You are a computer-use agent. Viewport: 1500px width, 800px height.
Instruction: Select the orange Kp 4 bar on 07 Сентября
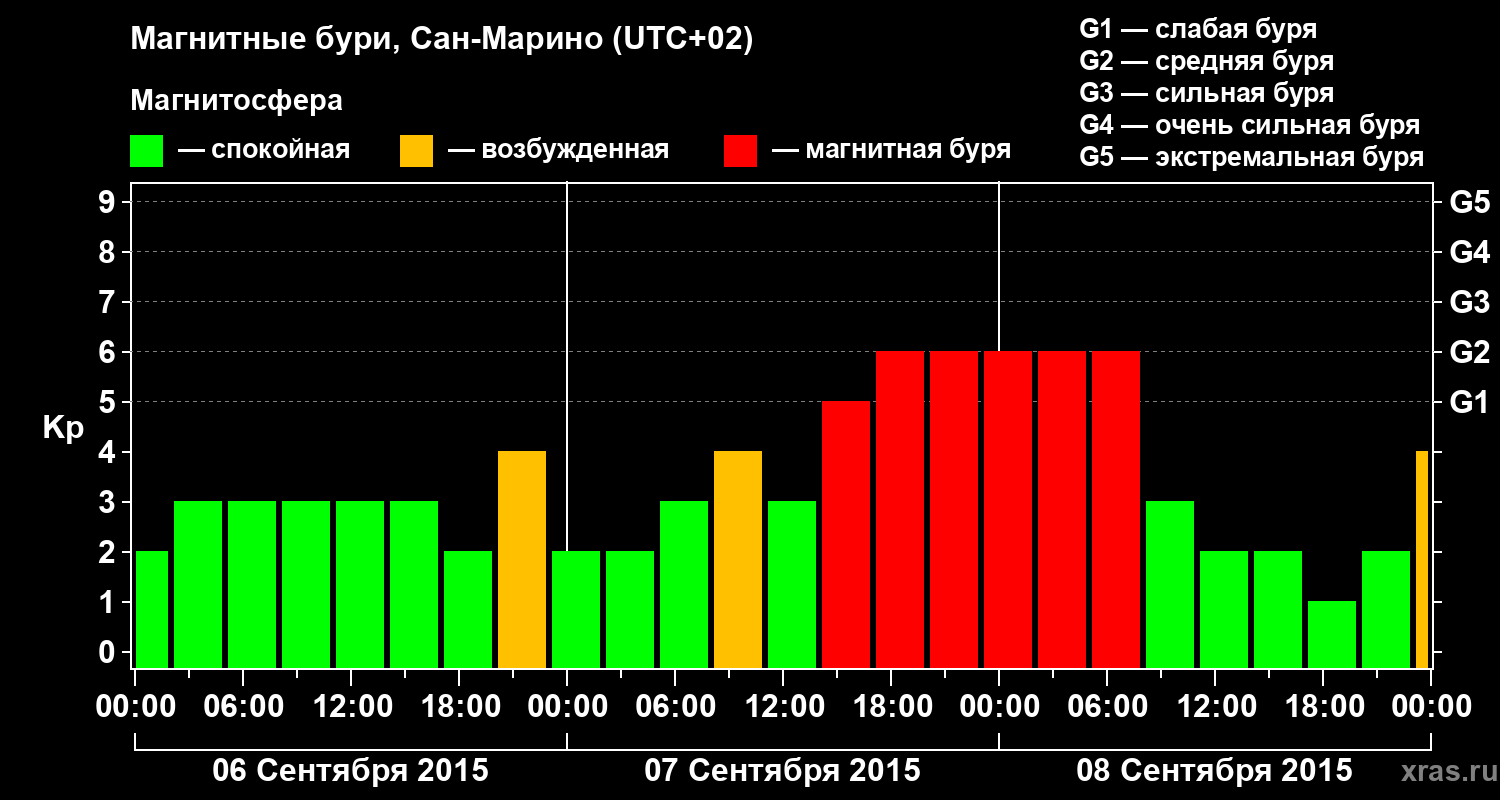[738, 560]
